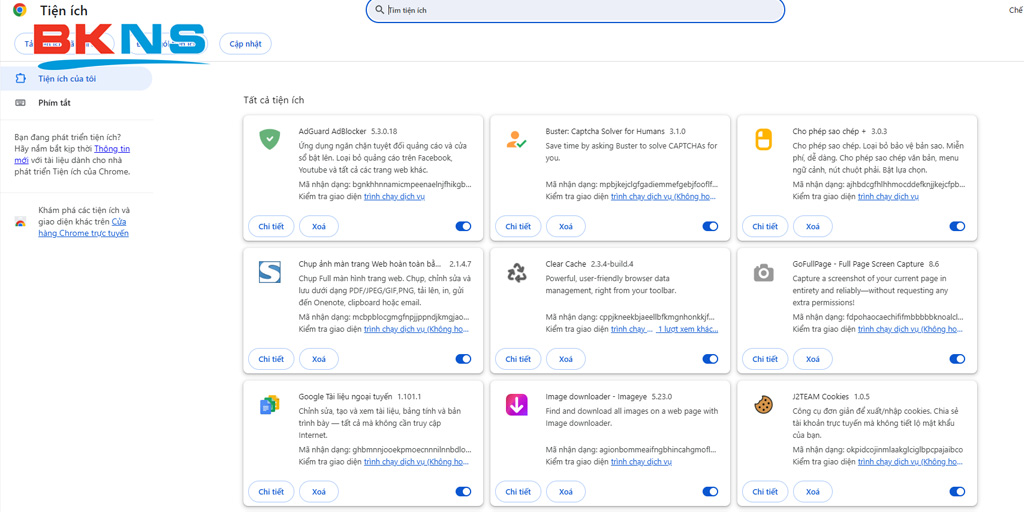Click the Image downloader Imageye icon
This screenshot has height=512, width=1024.
coord(516,405)
